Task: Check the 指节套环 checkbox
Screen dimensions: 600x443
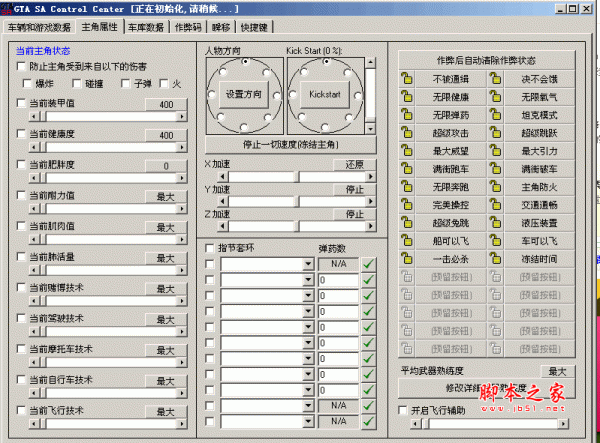Action: point(210,248)
